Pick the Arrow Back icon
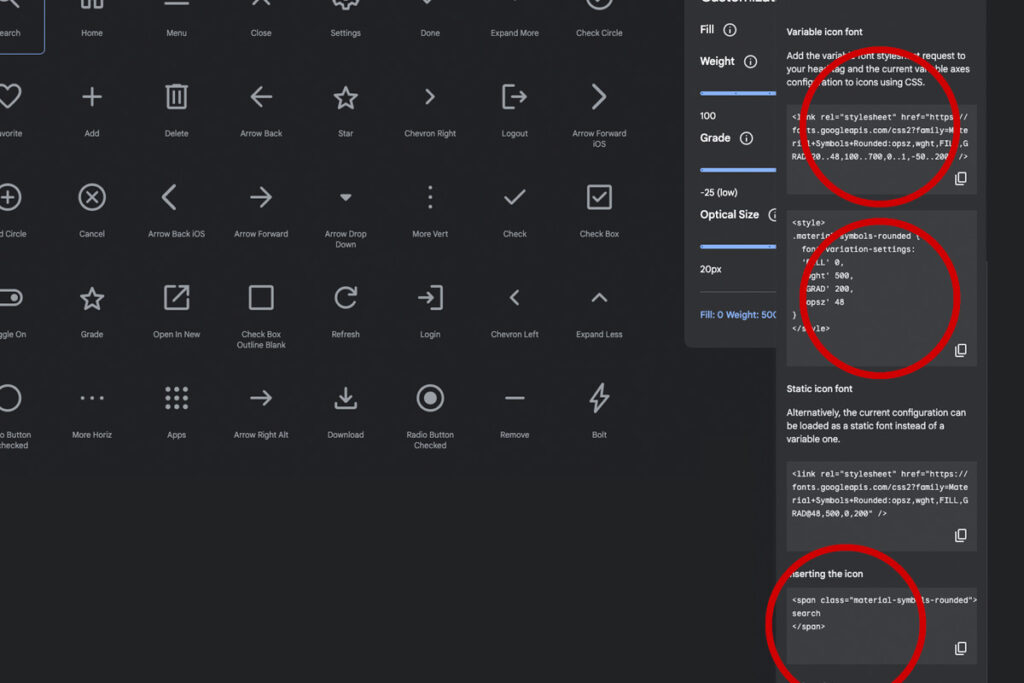 click(261, 97)
